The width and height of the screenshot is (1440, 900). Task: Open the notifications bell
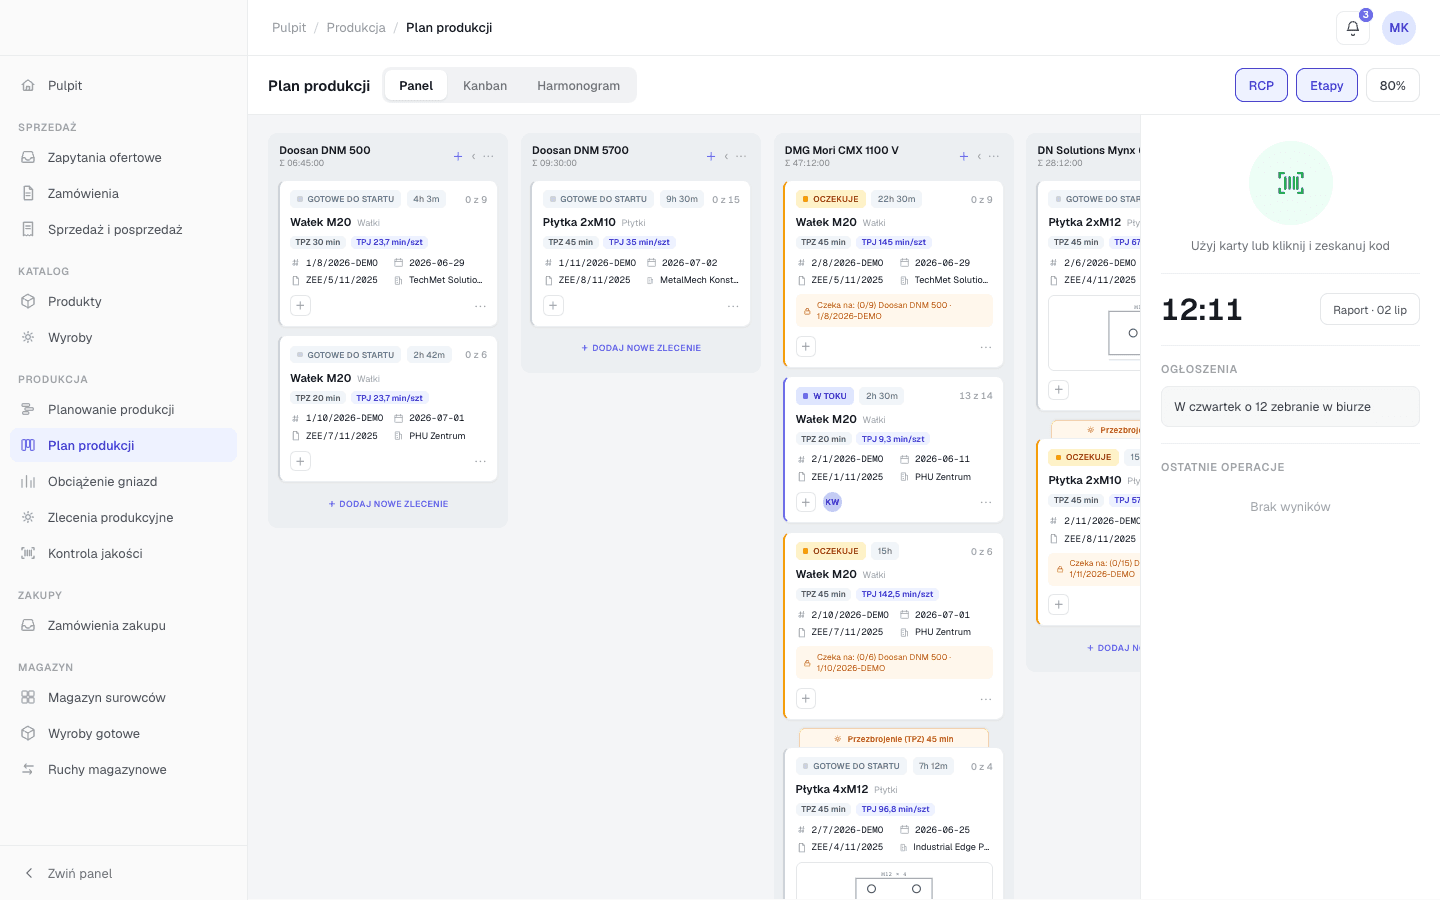(1352, 28)
